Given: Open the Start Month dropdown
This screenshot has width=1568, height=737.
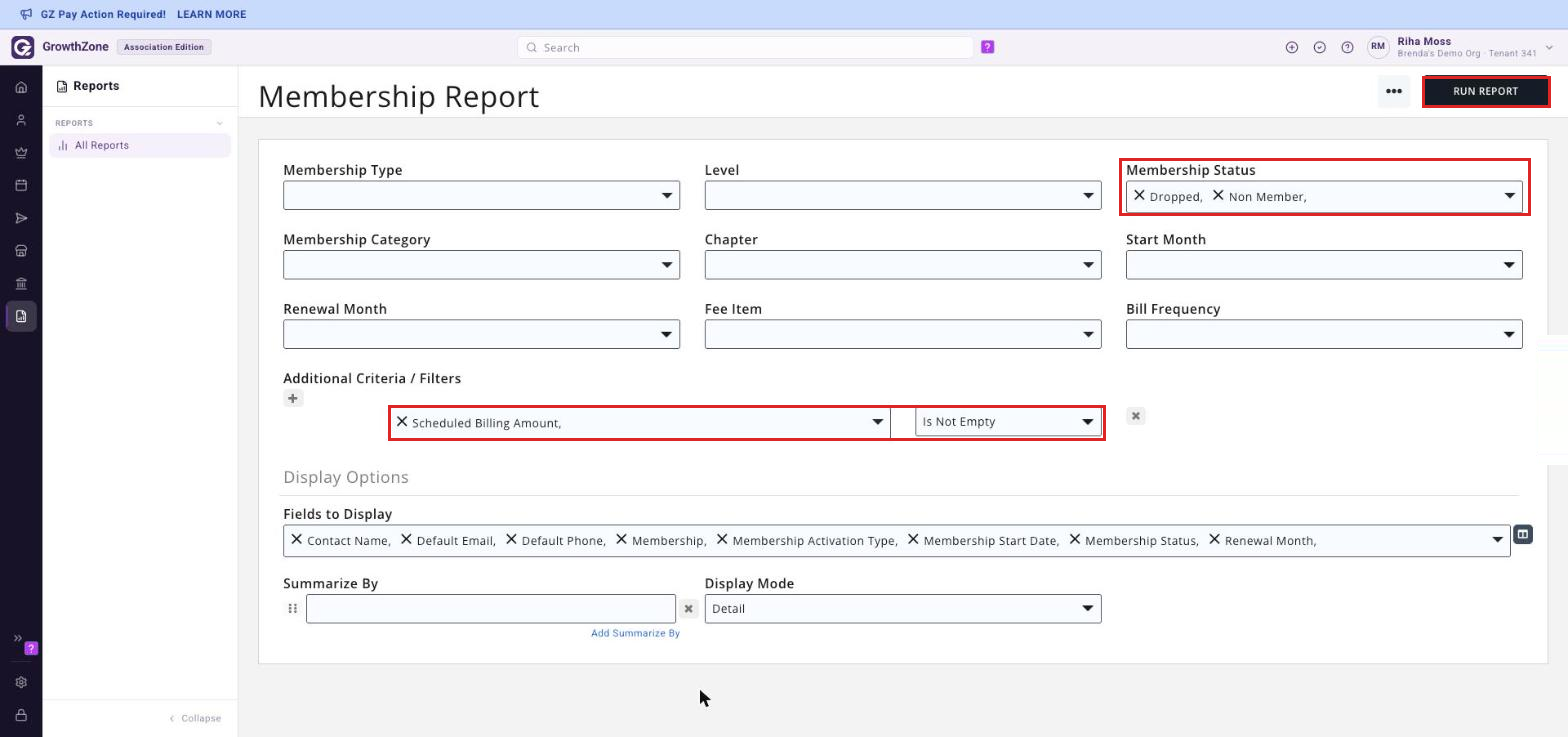Looking at the screenshot, I should [x=1324, y=265].
